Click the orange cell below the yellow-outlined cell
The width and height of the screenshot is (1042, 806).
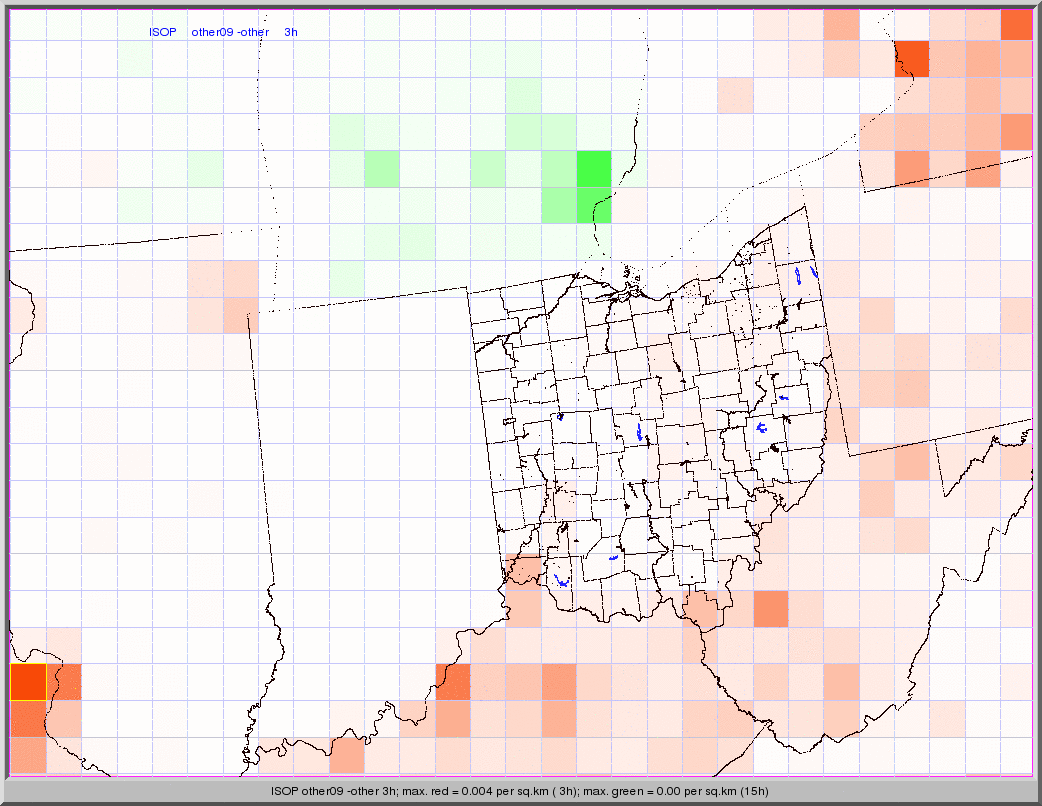pyautogui.click(x=28, y=718)
